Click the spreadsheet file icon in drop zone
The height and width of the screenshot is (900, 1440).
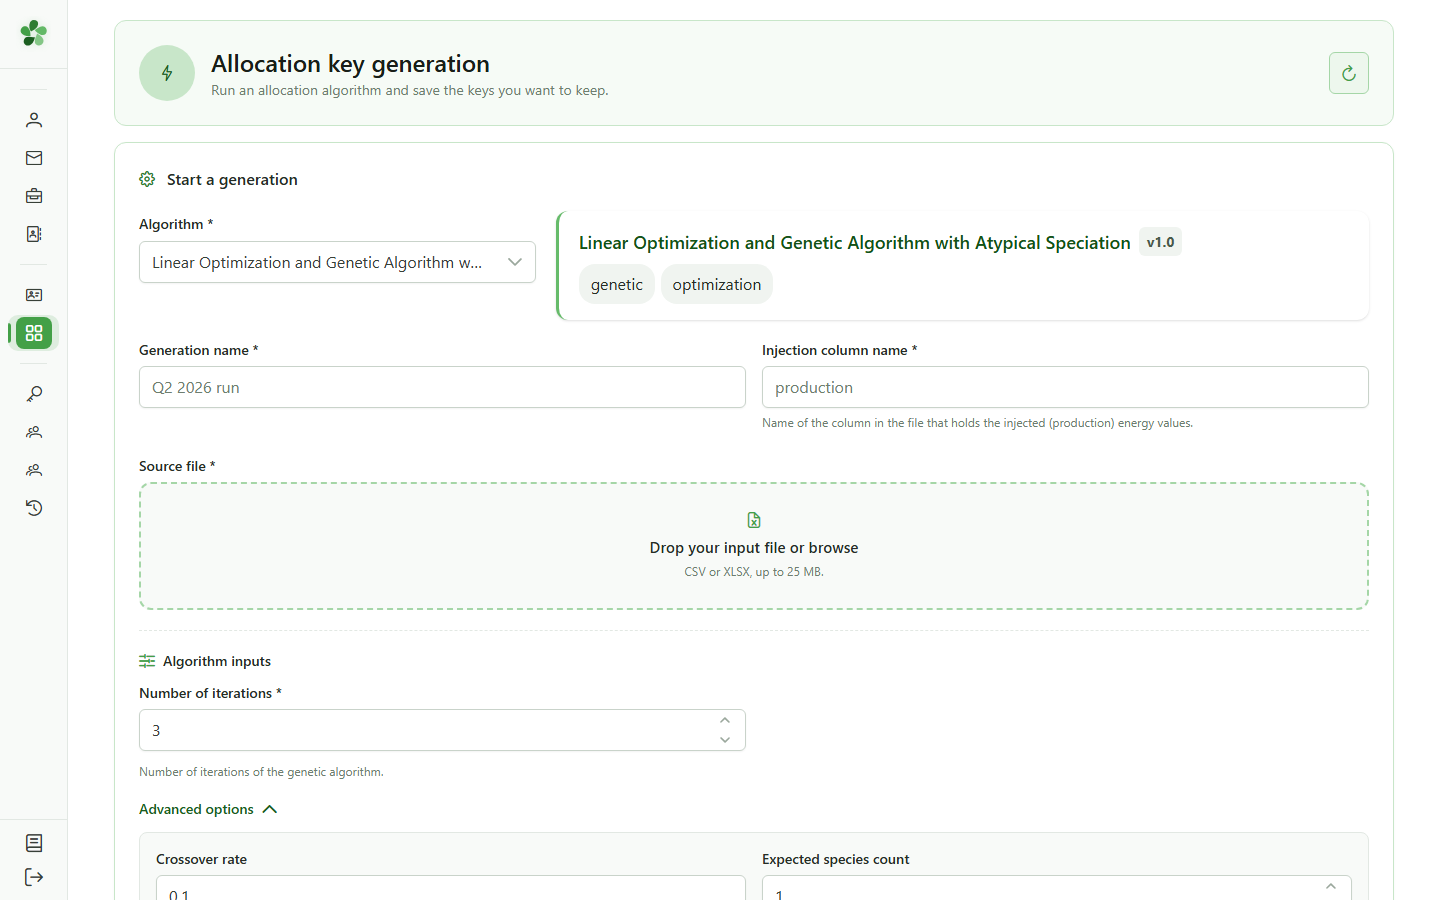(754, 520)
